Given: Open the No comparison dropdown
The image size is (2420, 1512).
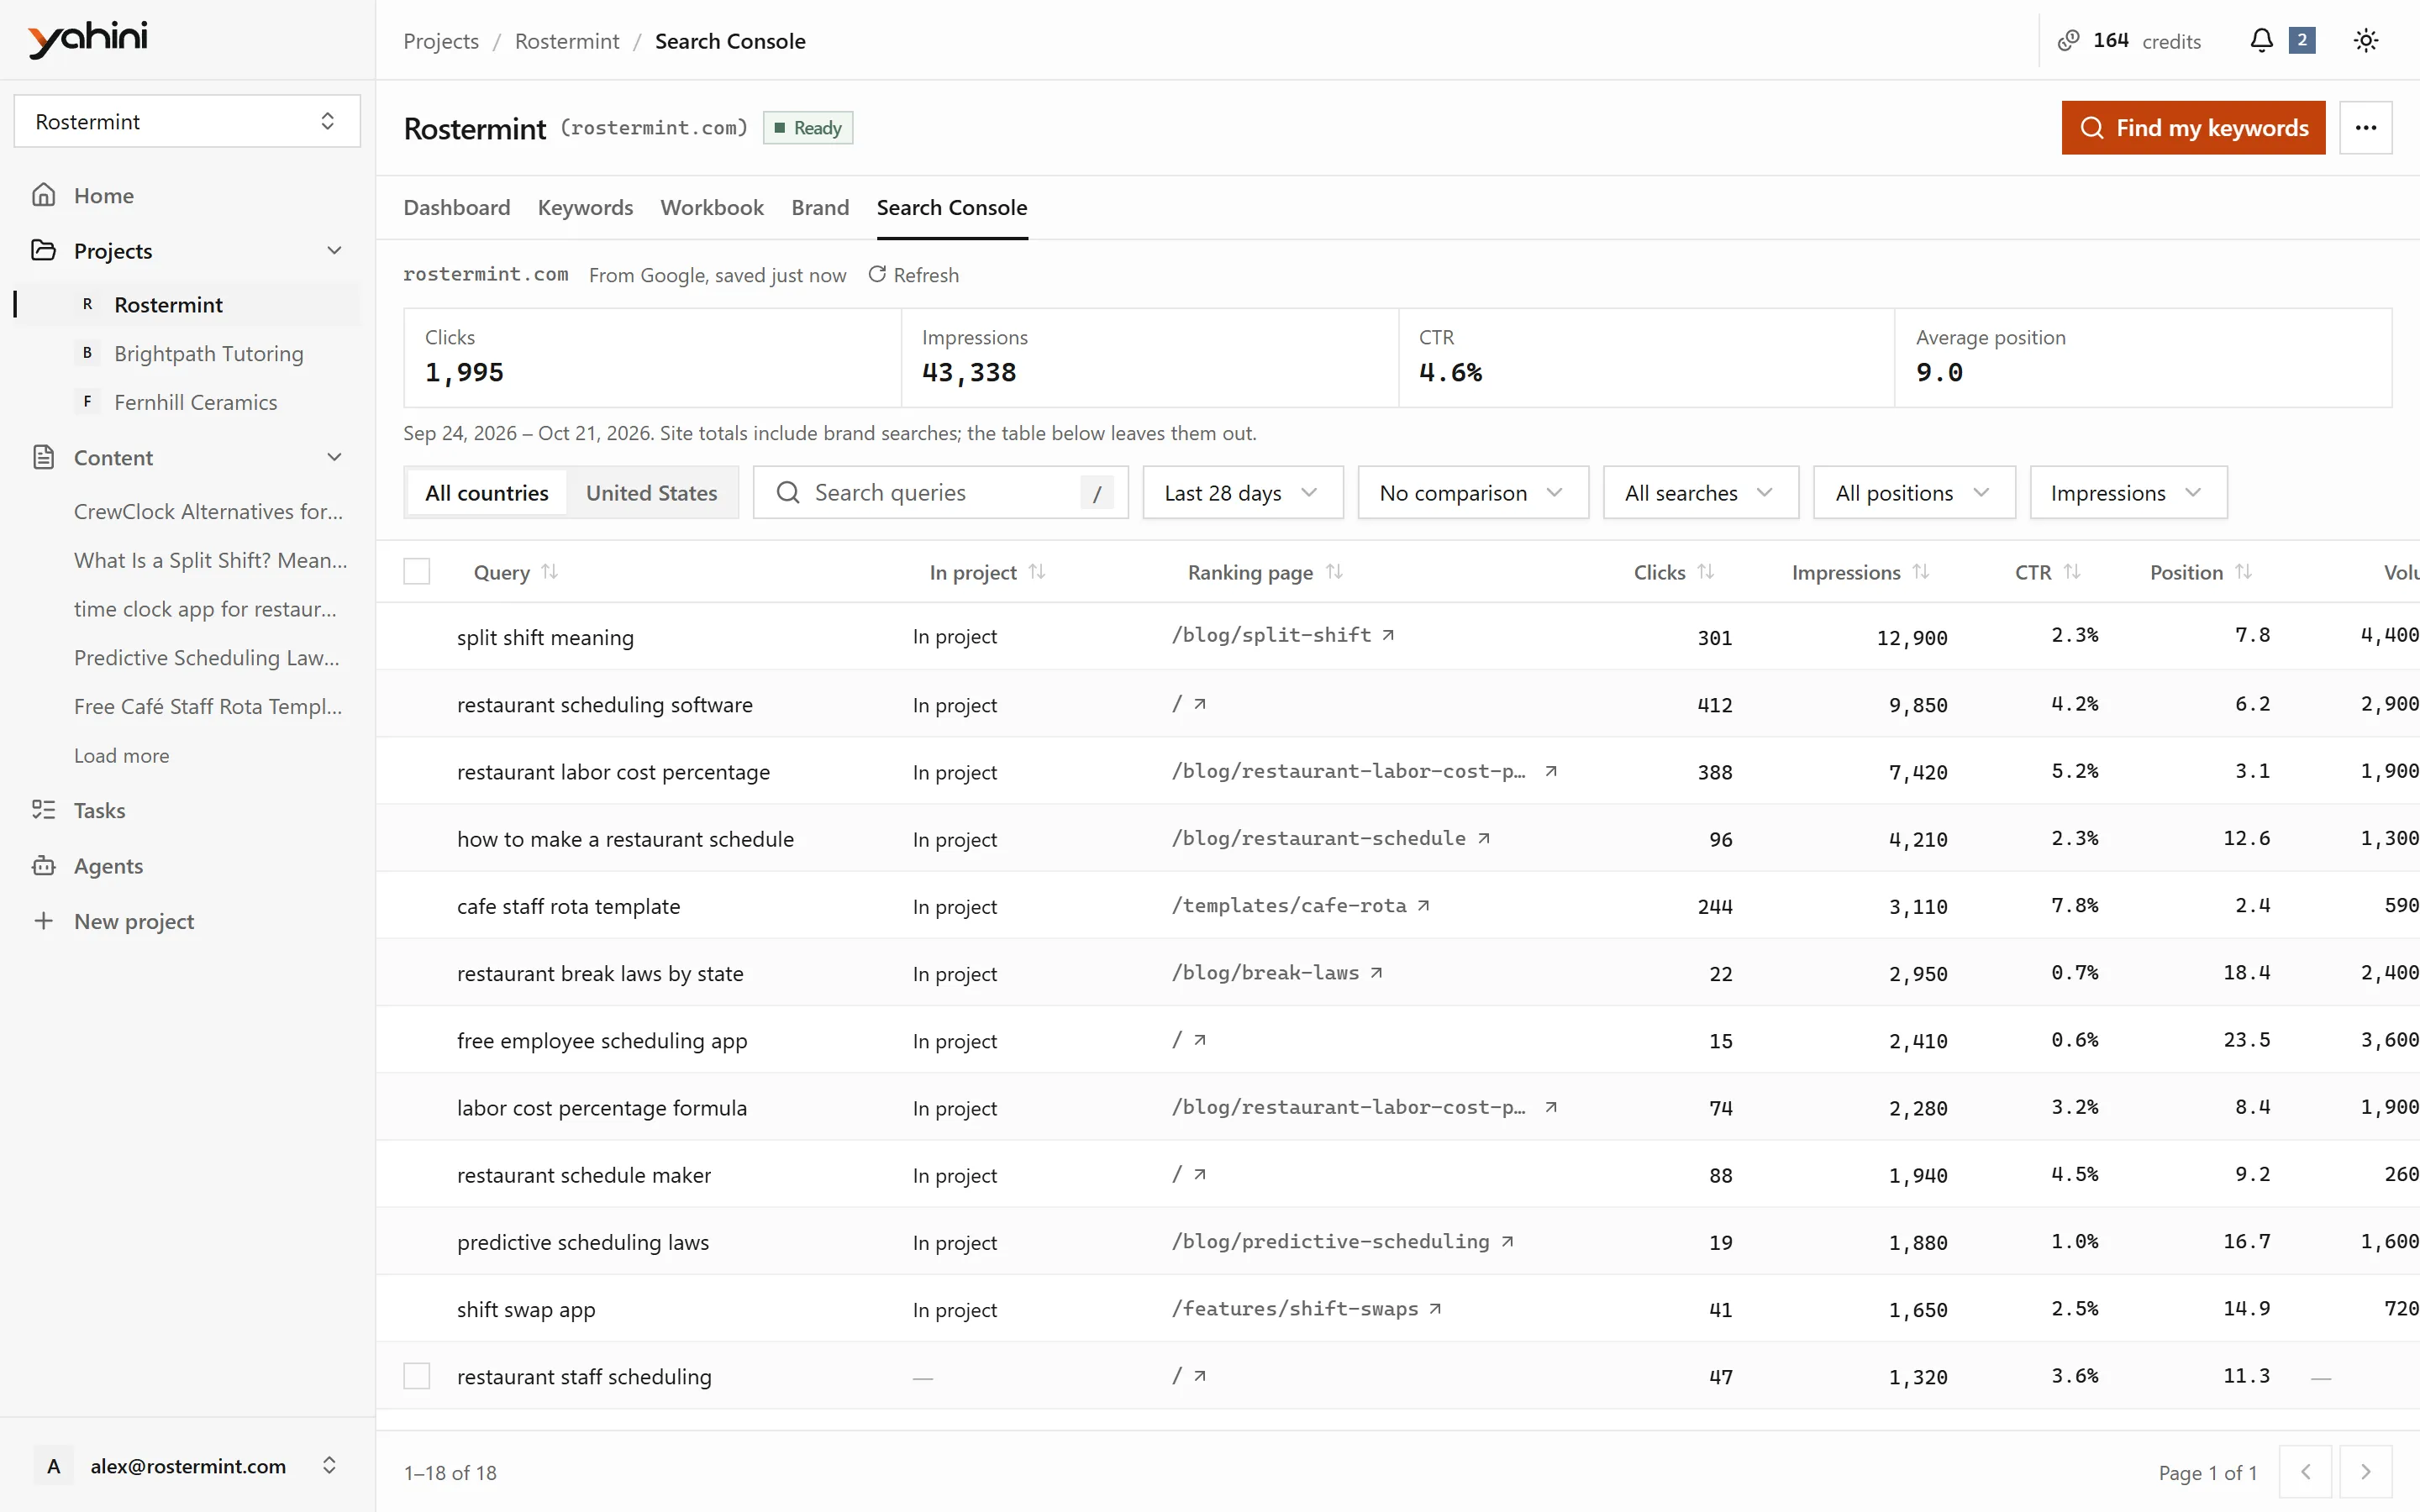Looking at the screenshot, I should (x=1472, y=492).
